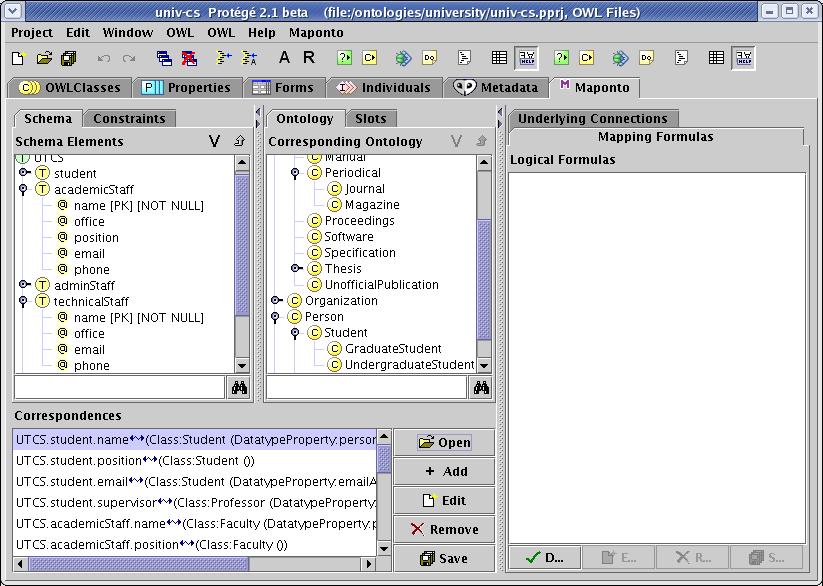Open the Project menu
The image size is (823, 586).
[31, 33]
